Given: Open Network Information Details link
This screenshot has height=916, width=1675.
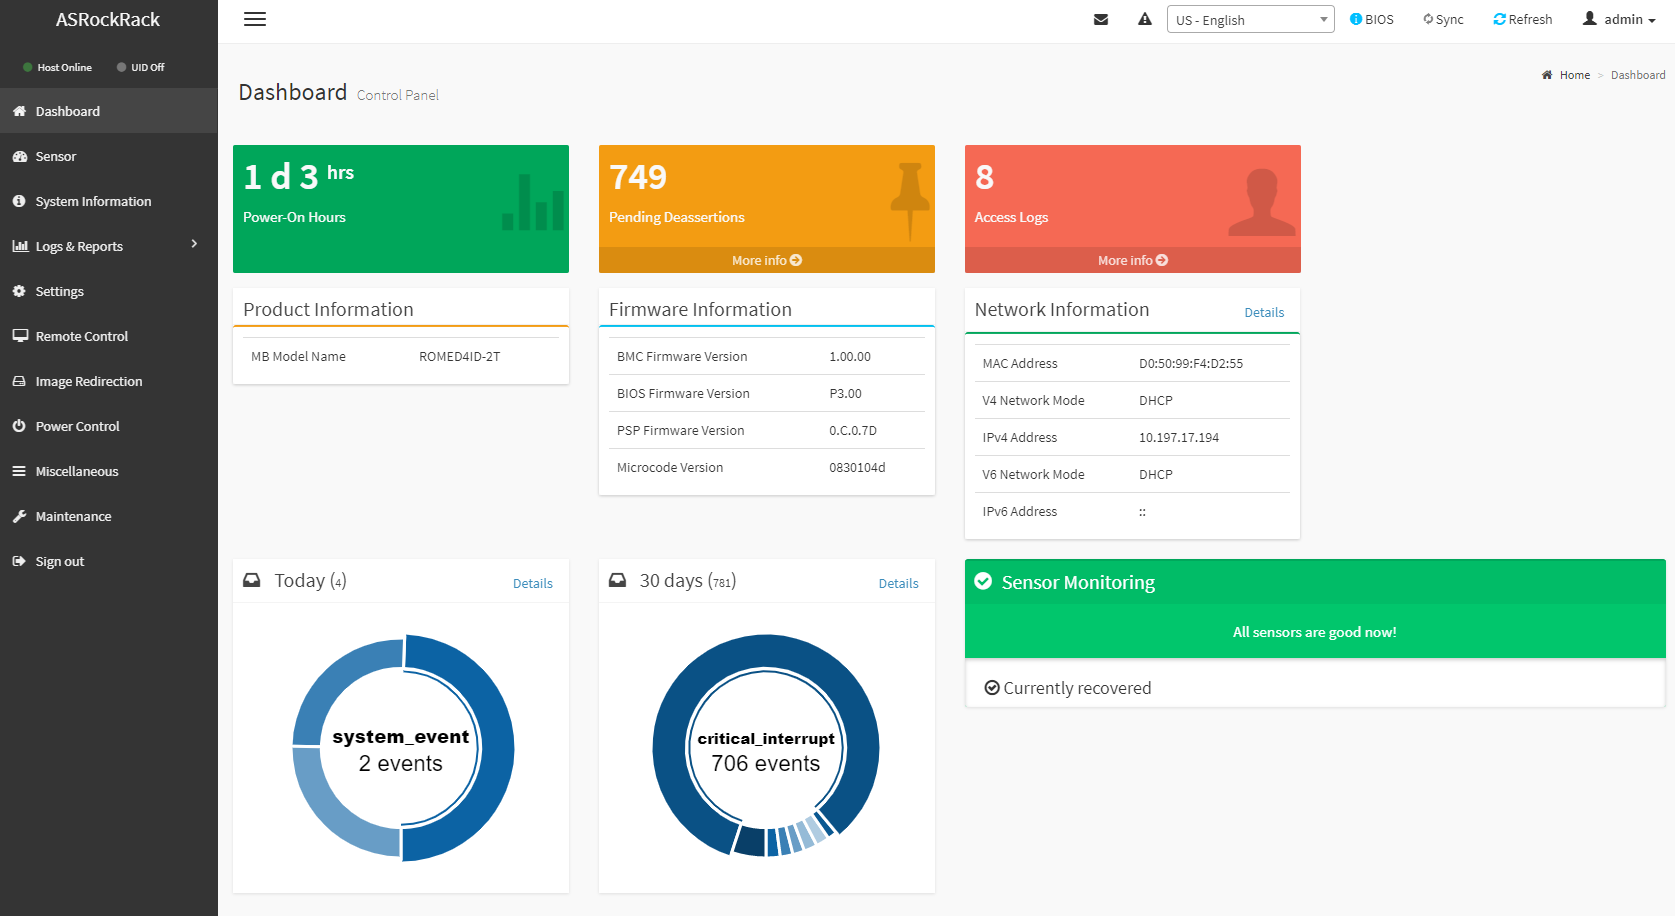Looking at the screenshot, I should tap(1264, 312).
